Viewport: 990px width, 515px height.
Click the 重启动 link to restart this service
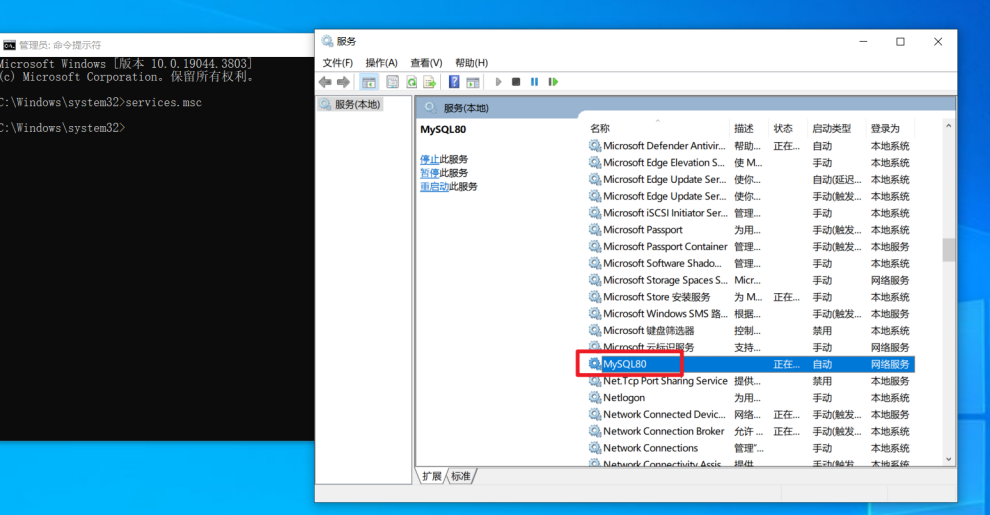click(x=434, y=187)
